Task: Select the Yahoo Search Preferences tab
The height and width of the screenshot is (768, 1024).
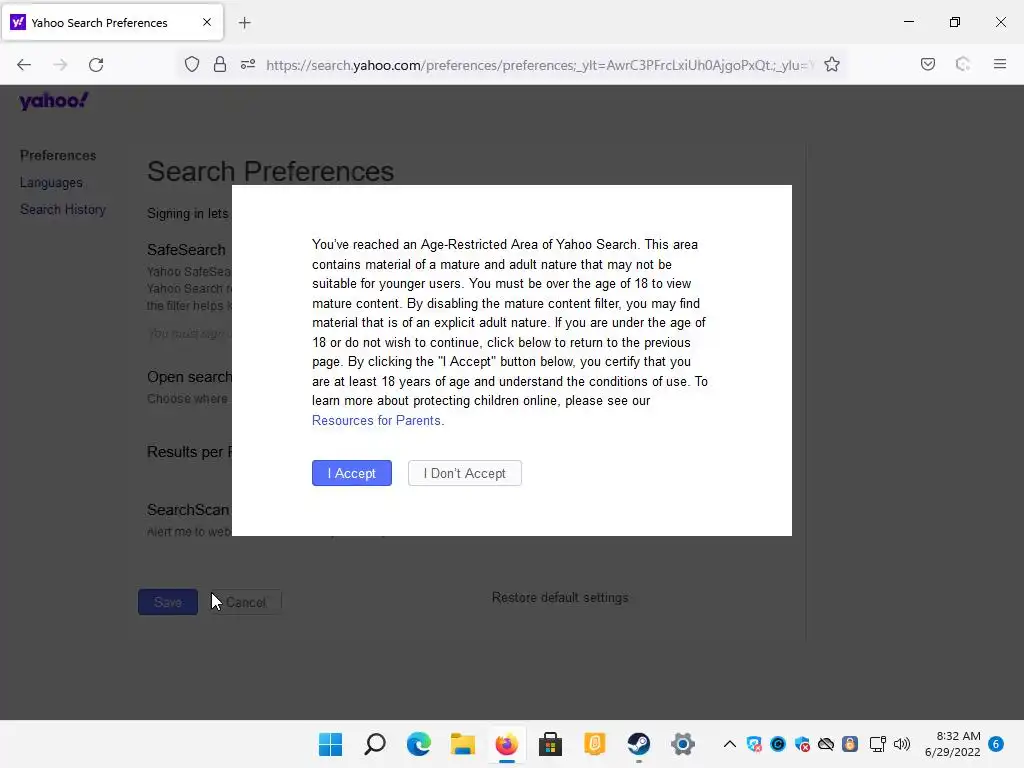Action: pyautogui.click(x=112, y=23)
